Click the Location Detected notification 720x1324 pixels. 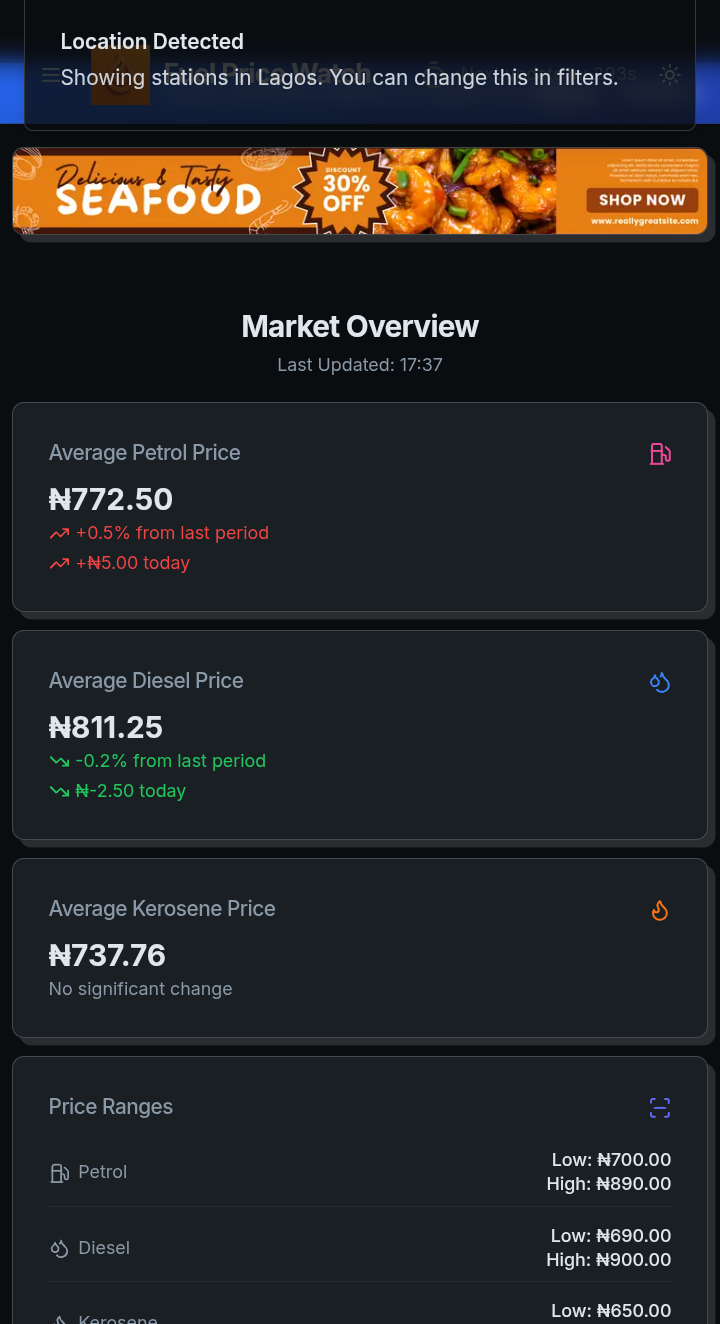pyautogui.click(x=359, y=60)
